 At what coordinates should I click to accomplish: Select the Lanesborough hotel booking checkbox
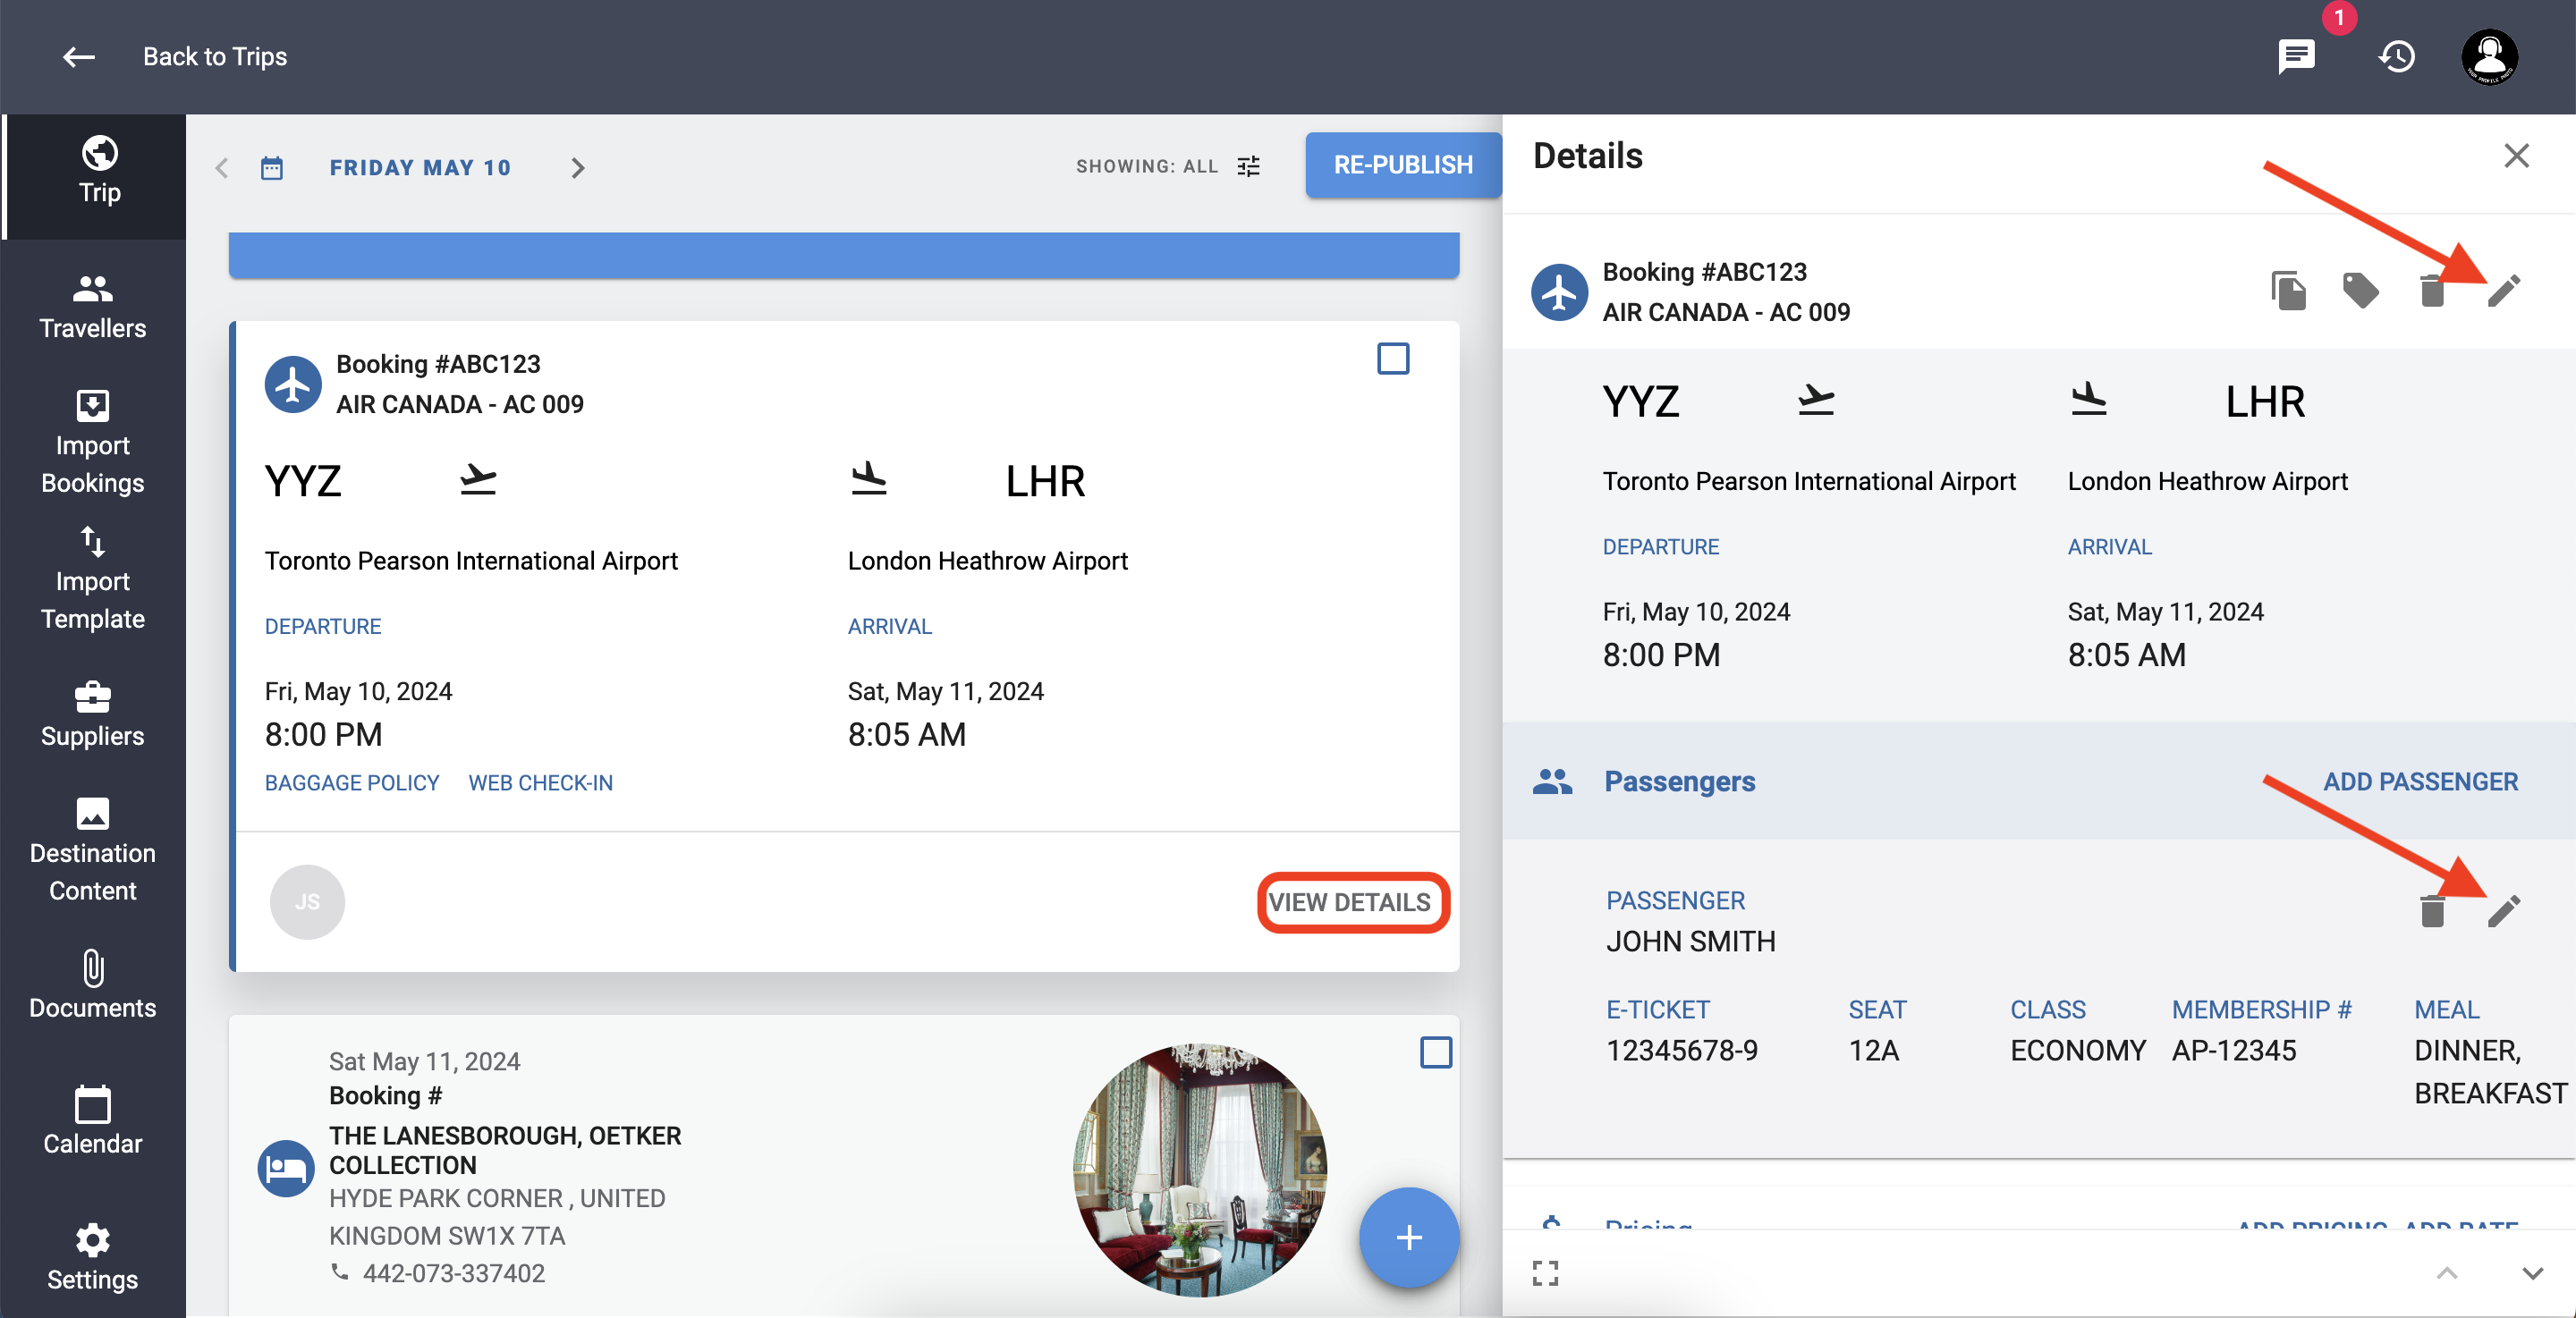(x=1436, y=1052)
